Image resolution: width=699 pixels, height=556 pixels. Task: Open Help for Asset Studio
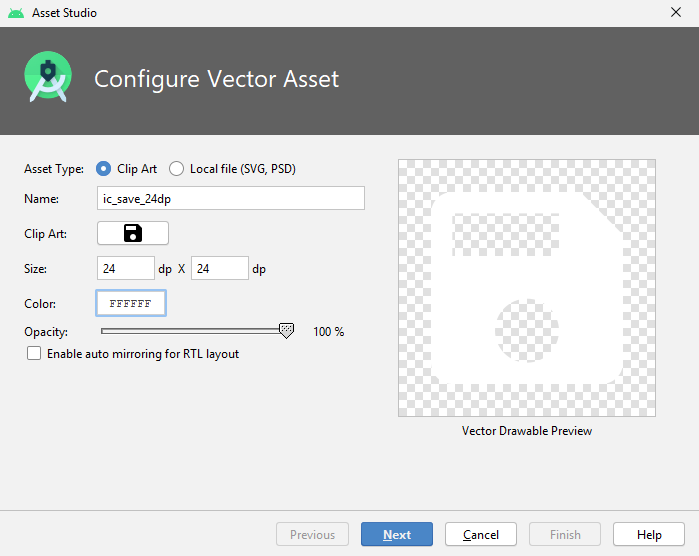coord(649,534)
